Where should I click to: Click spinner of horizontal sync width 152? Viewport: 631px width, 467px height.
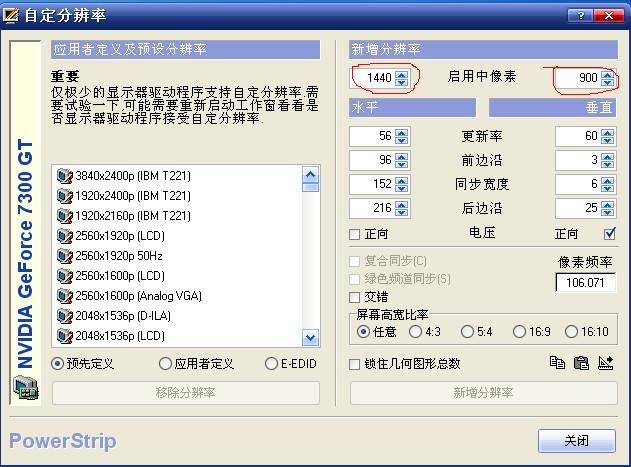[x=402, y=184]
